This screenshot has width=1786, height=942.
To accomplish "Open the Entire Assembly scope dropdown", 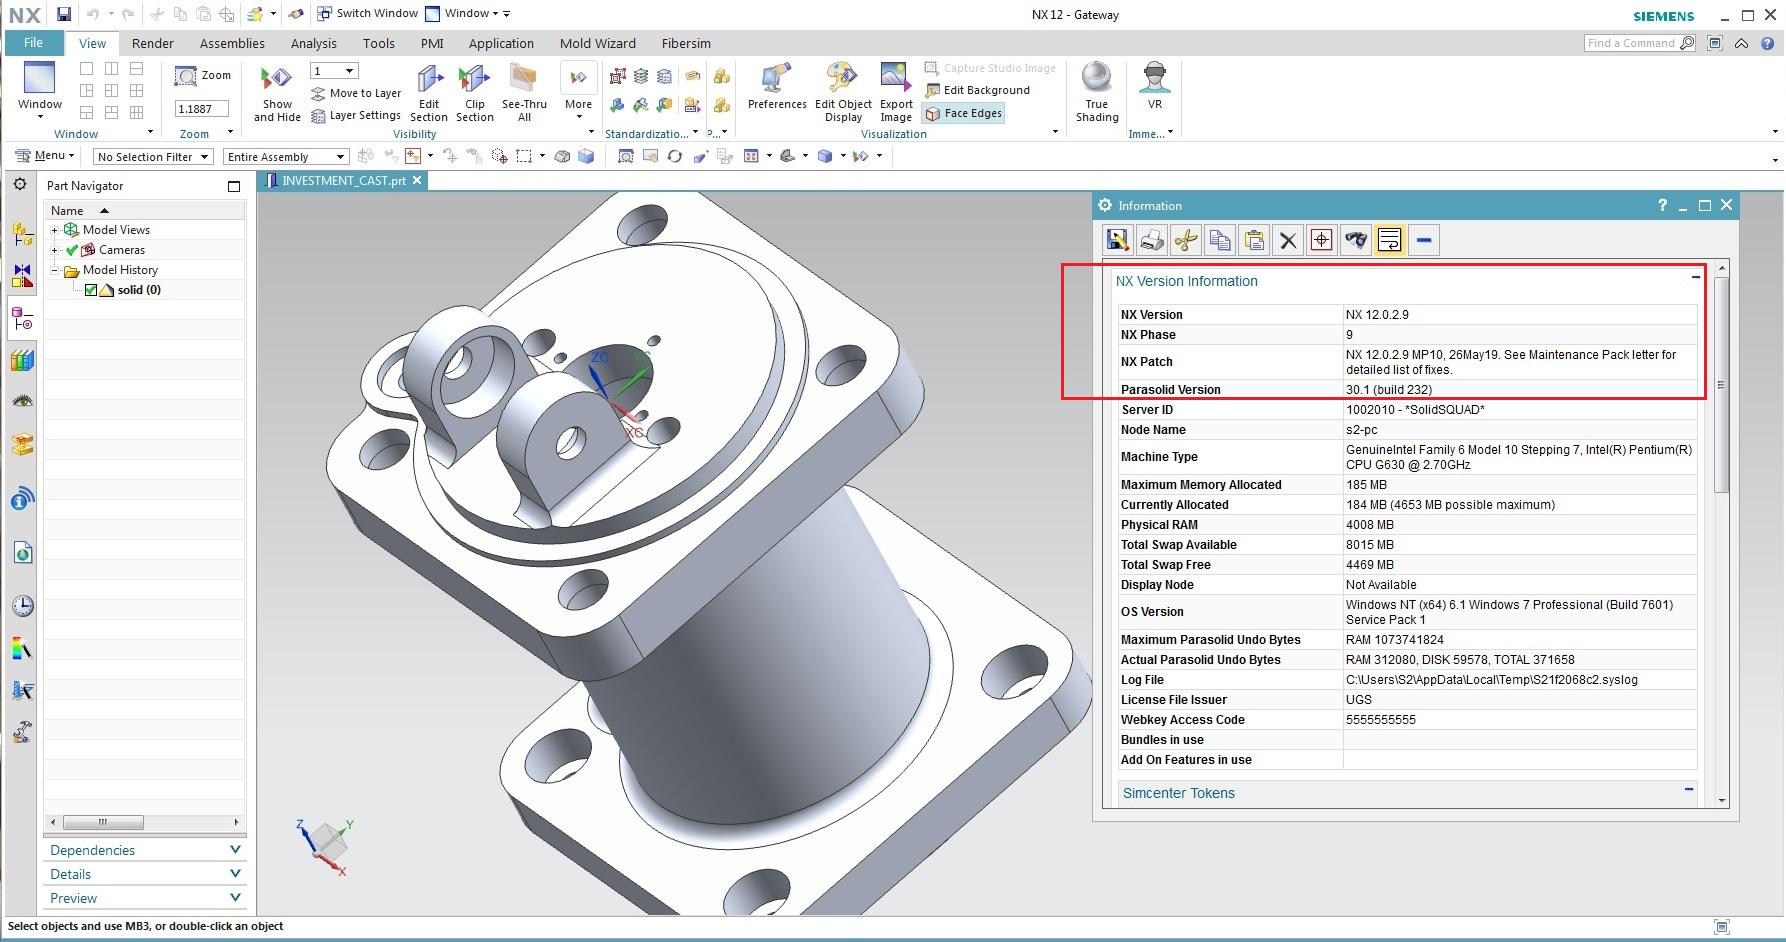I will 286,157.
